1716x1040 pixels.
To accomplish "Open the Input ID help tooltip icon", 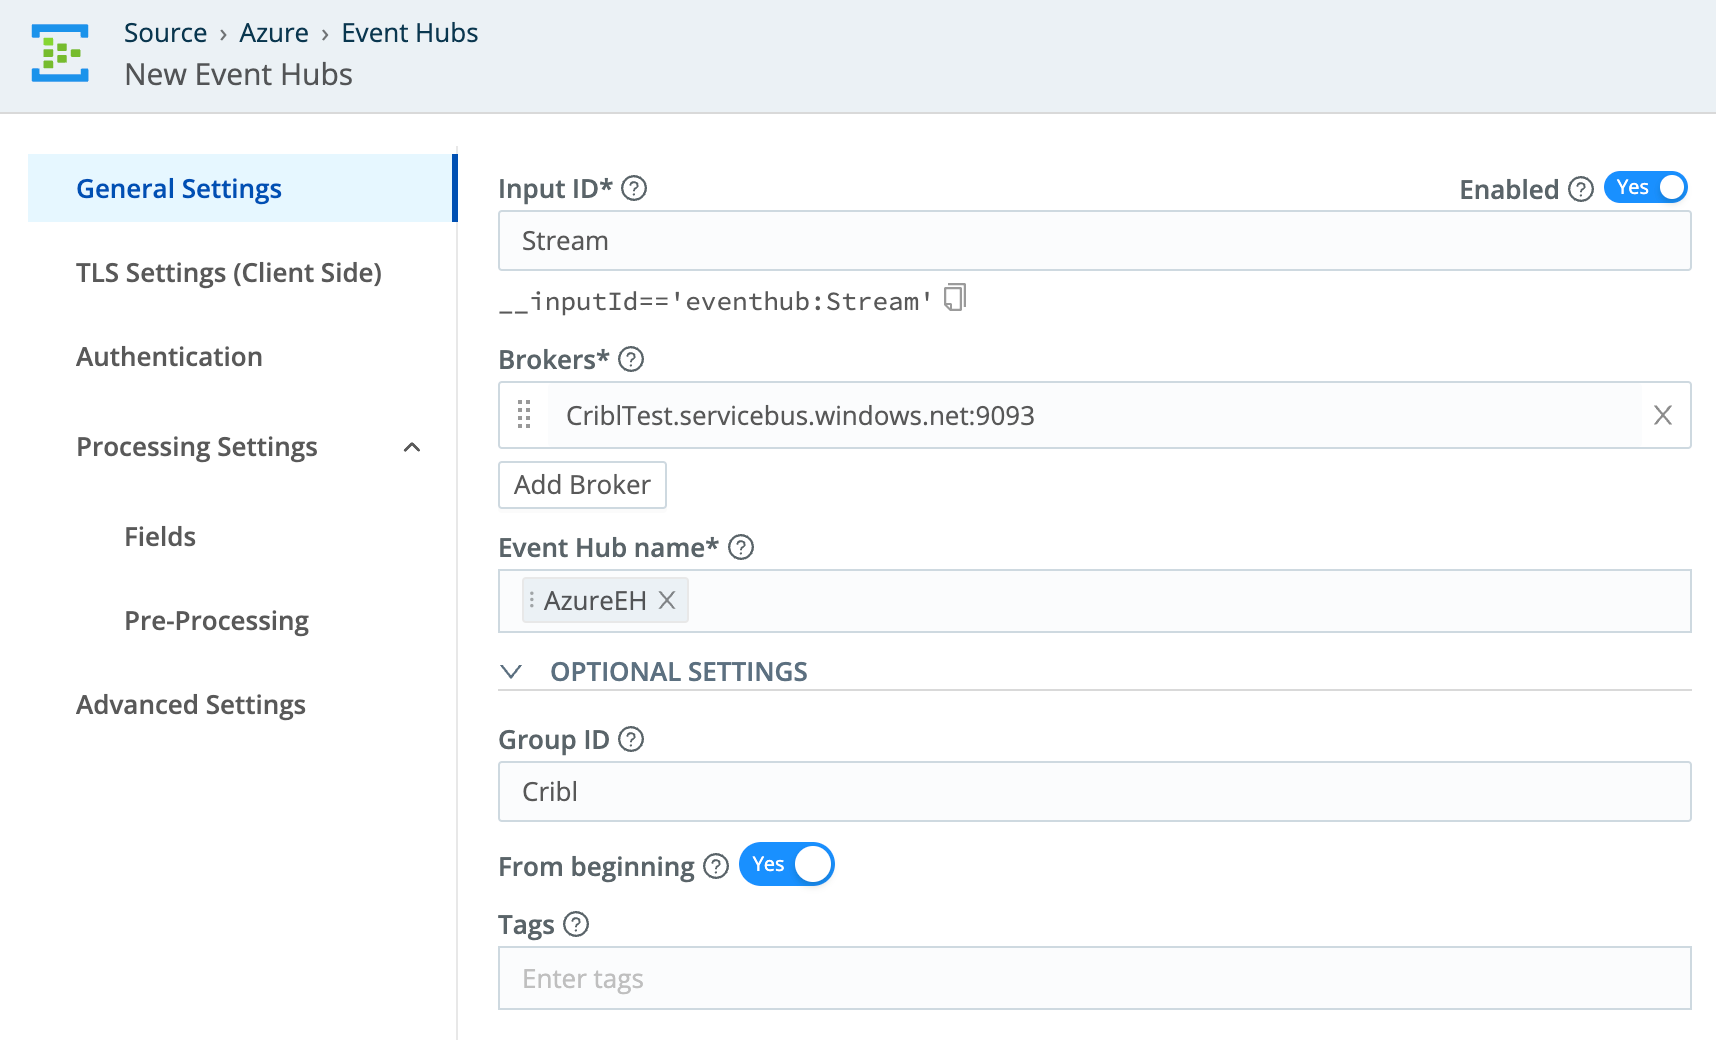I will (634, 188).
